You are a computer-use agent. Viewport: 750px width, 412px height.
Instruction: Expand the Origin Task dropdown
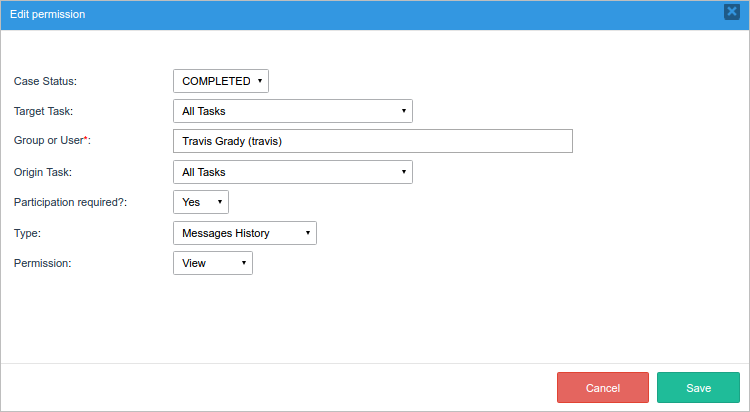click(292, 172)
